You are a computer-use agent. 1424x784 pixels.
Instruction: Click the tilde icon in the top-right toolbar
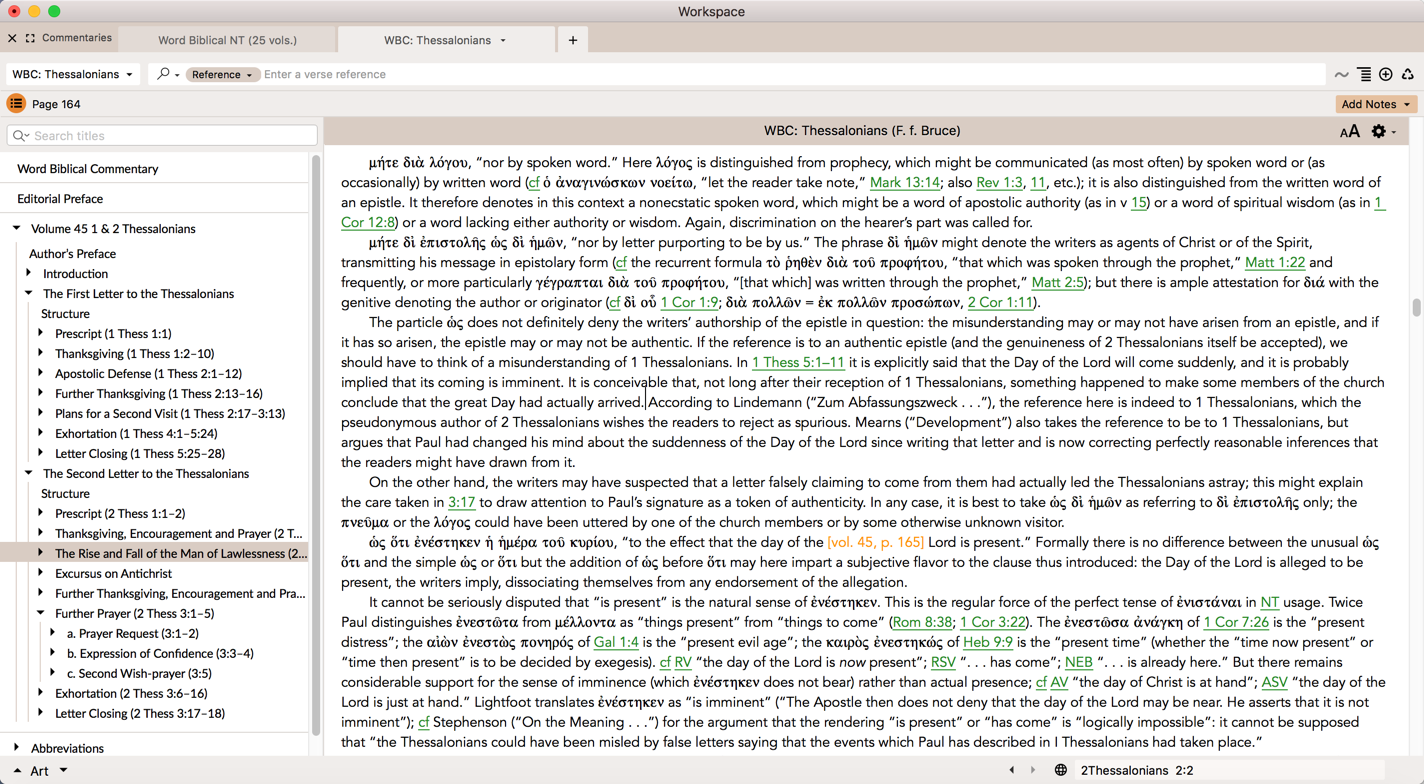click(x=1341, y=74)
